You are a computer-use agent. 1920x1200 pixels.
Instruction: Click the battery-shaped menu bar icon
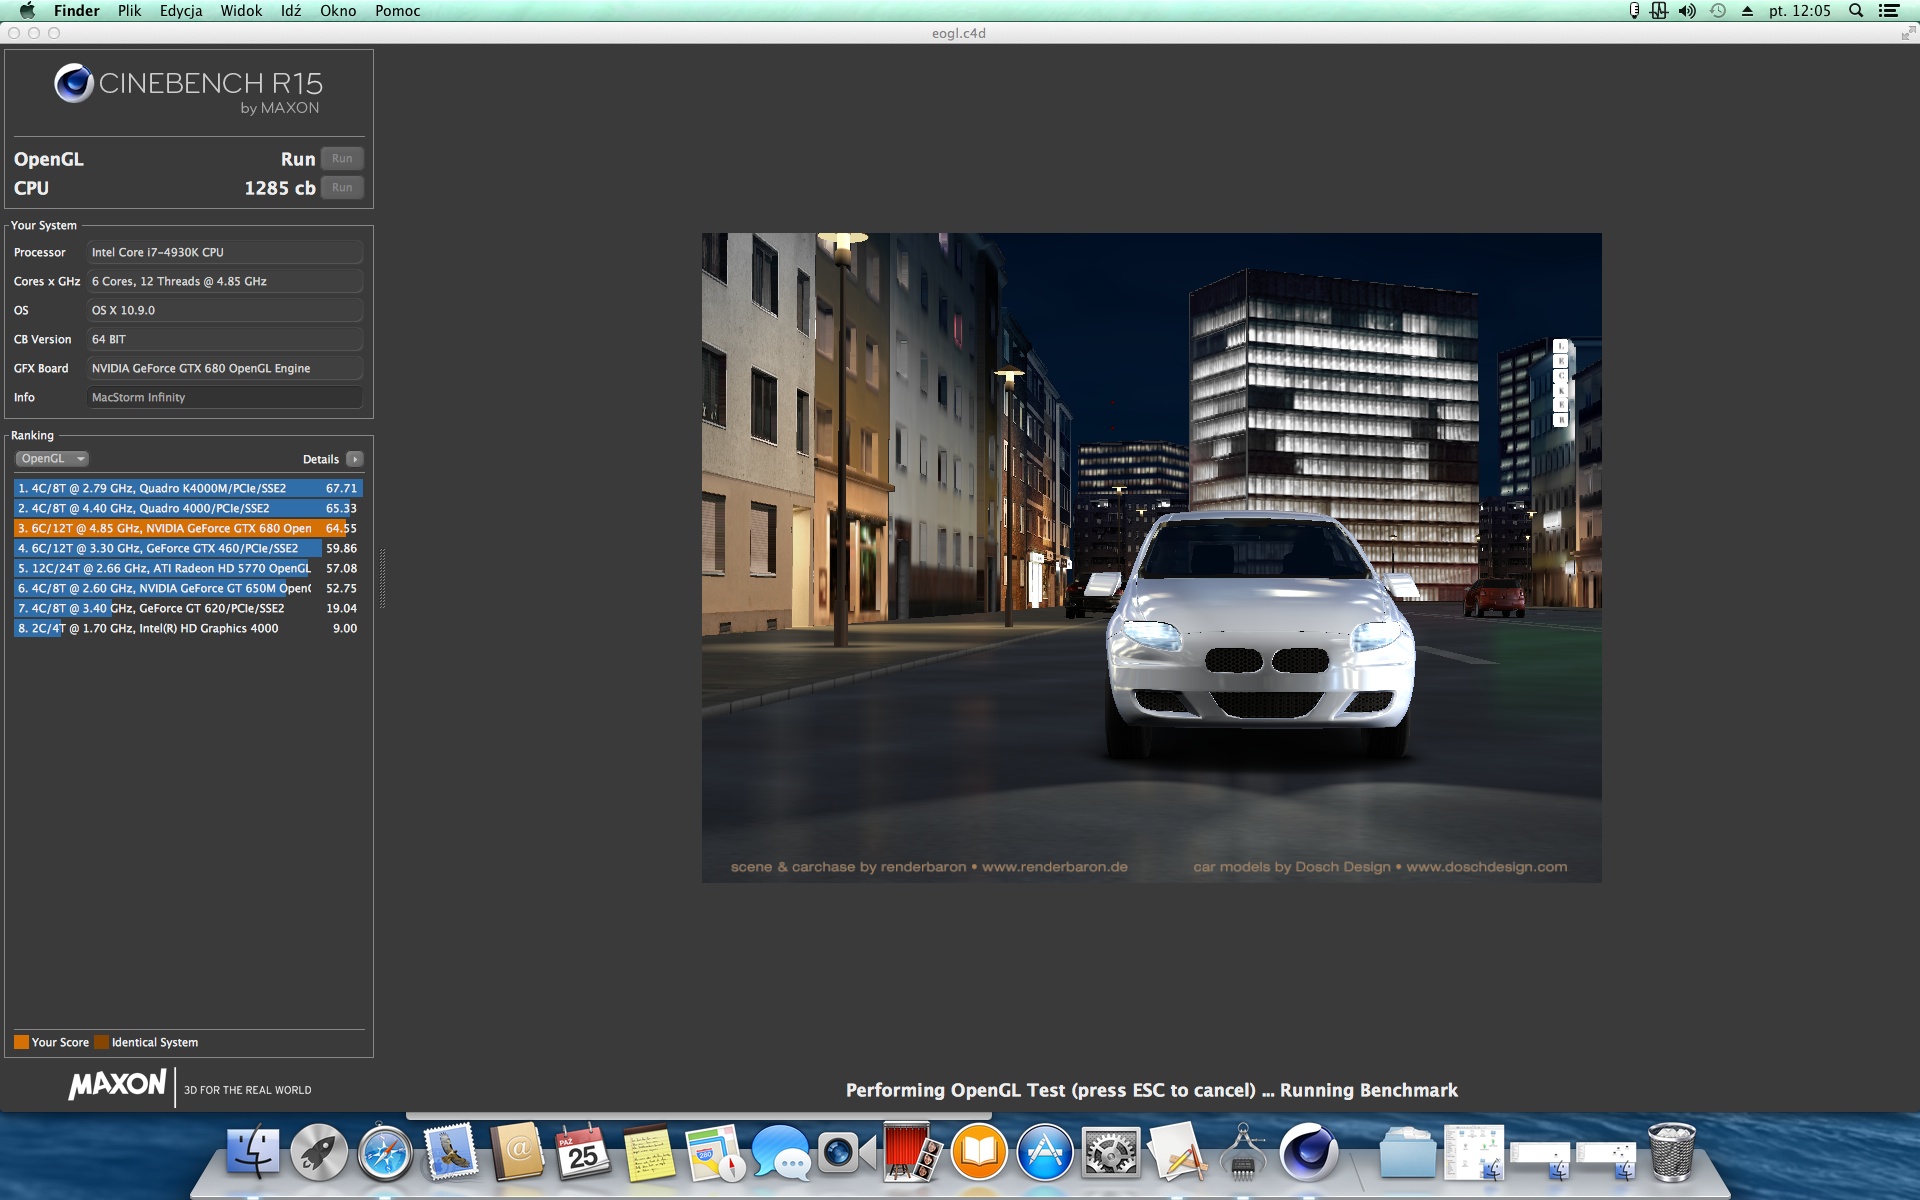1634,11
